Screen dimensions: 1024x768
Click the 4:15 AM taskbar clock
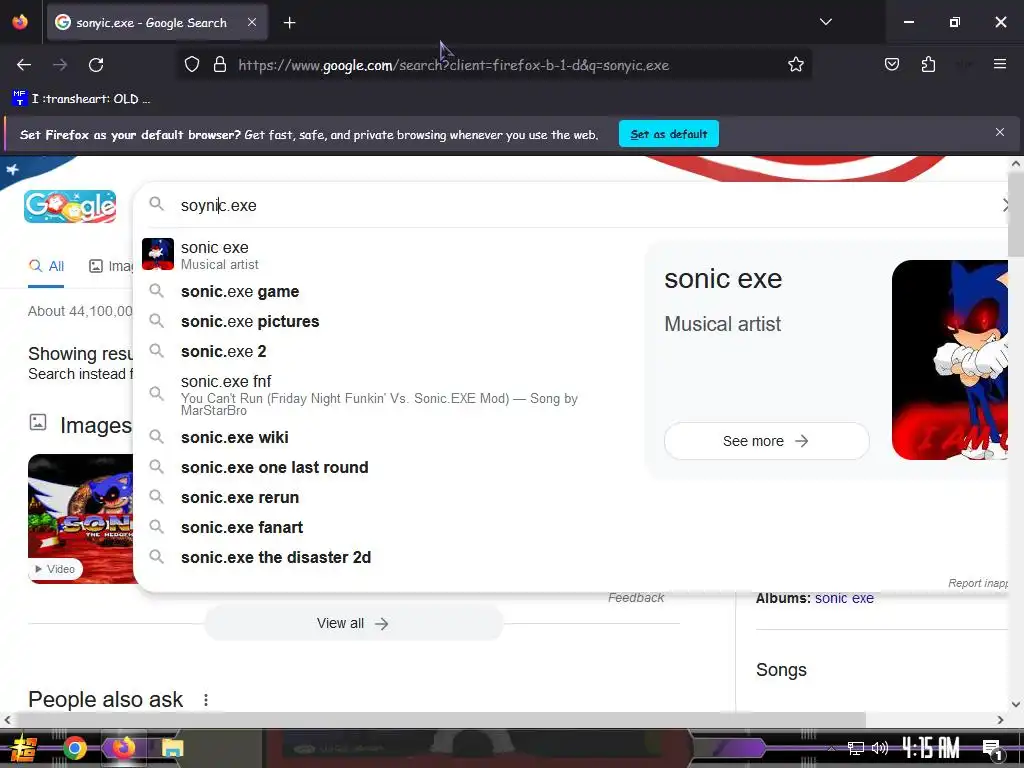click(x=931, y=748)
